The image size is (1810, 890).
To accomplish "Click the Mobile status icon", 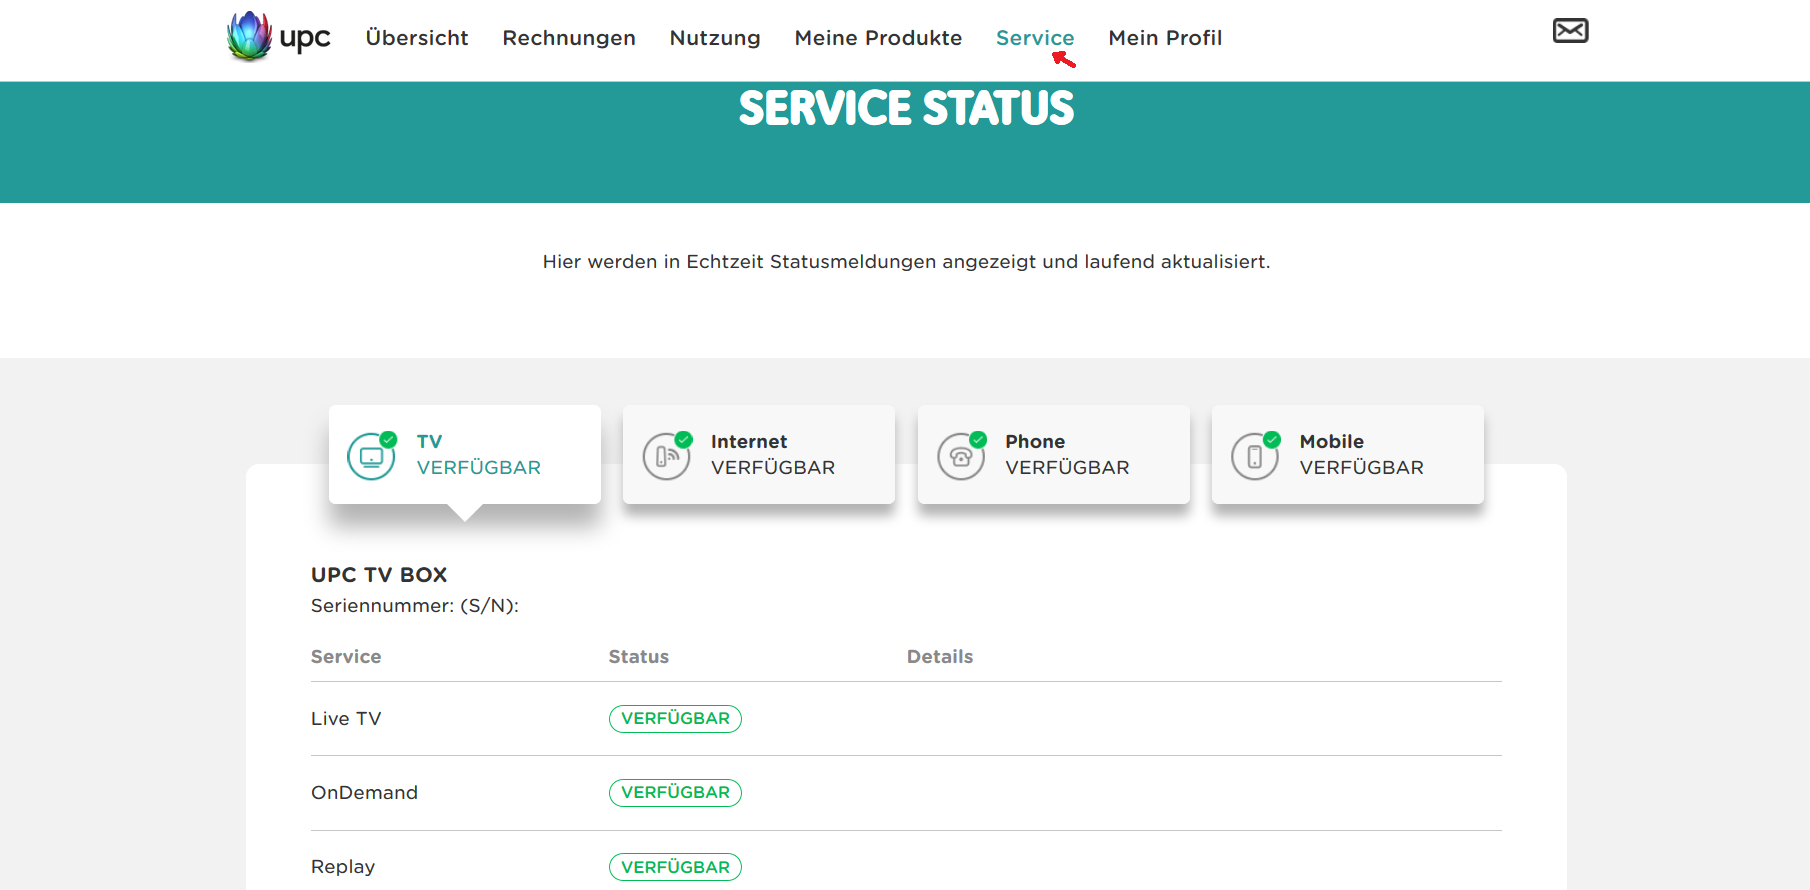I will point(1255,456).
